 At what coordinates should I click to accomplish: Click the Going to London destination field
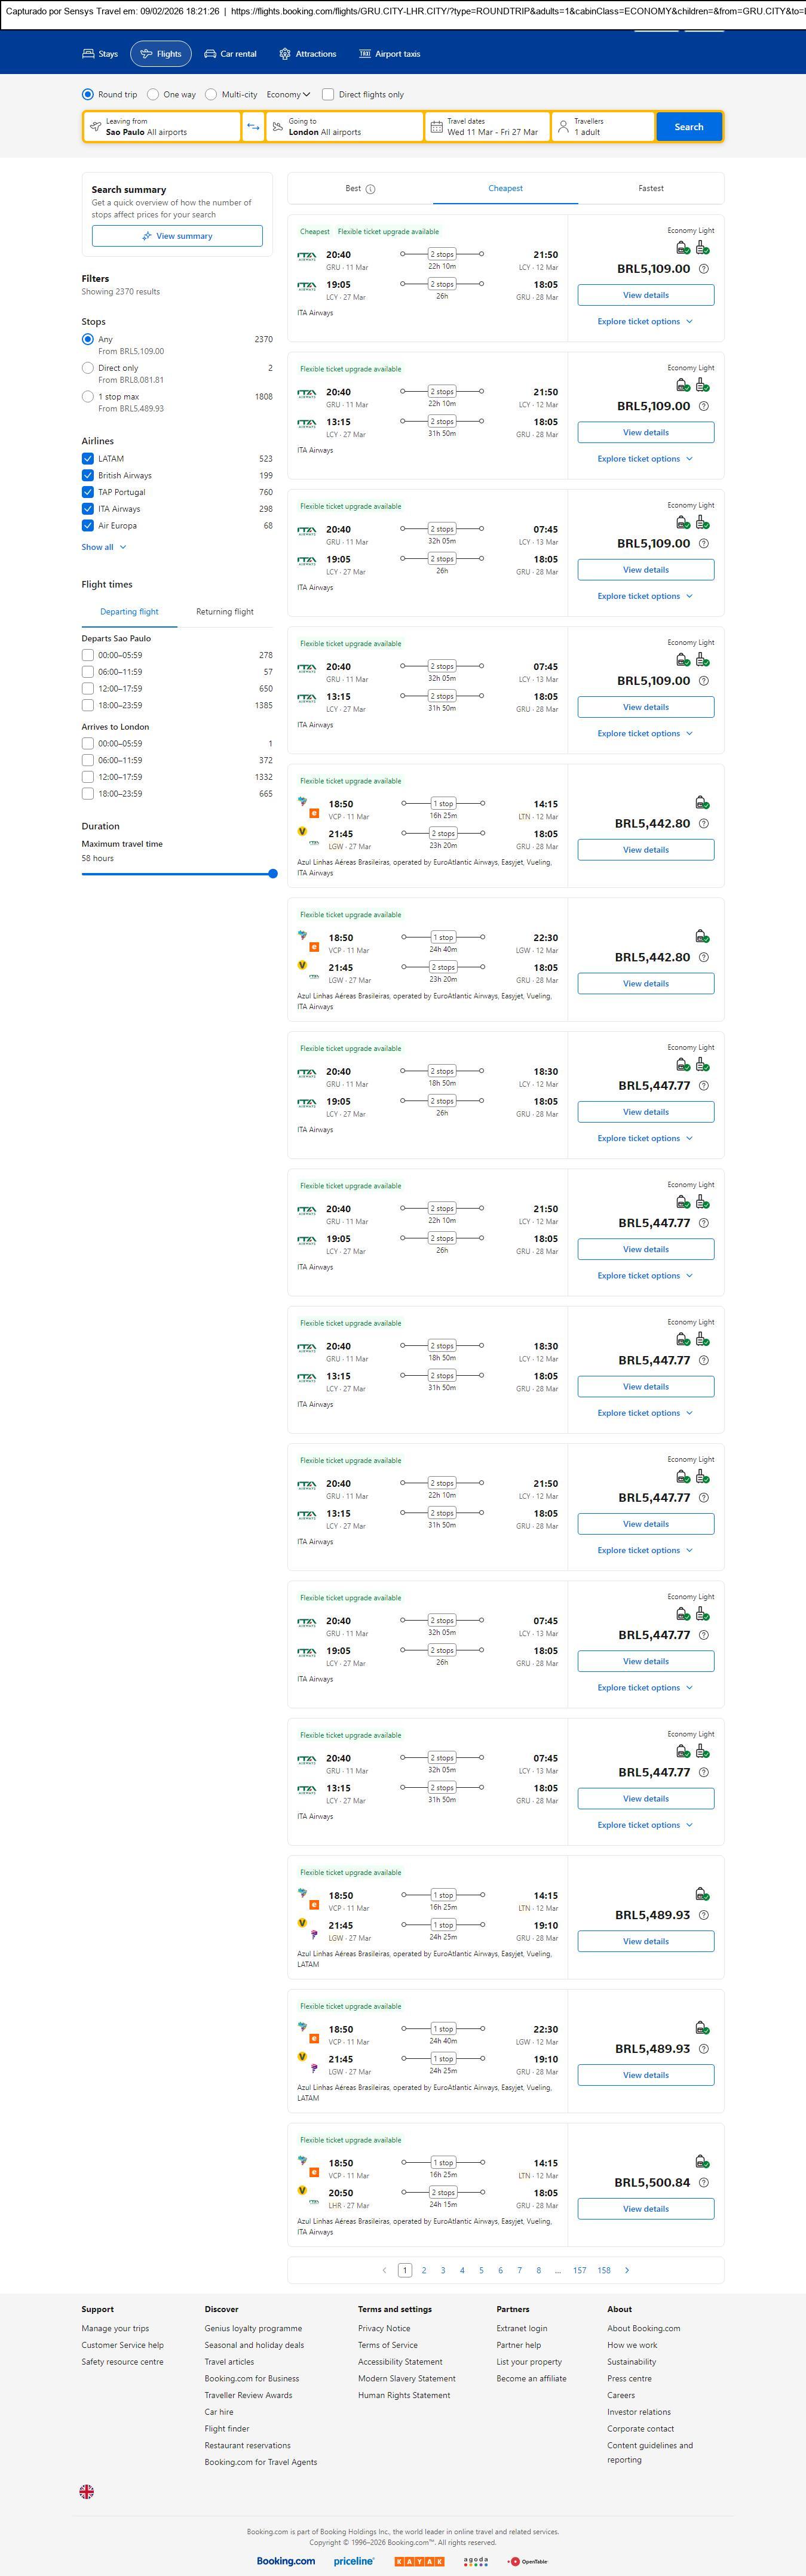point(345,127)
